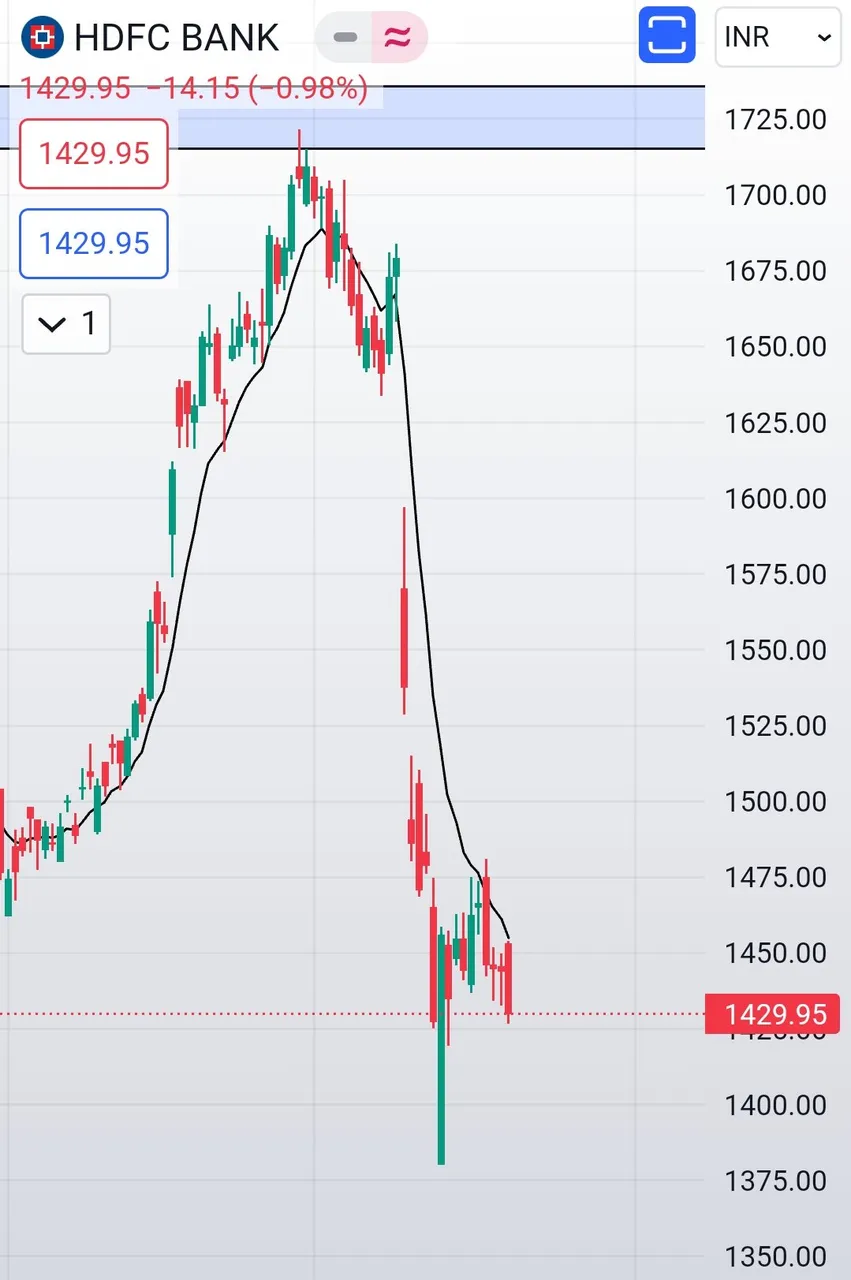The width and height of the screenshot is (851, 1280).
Task: Click the 1700.00 price scale label
Action: [775, 195]
